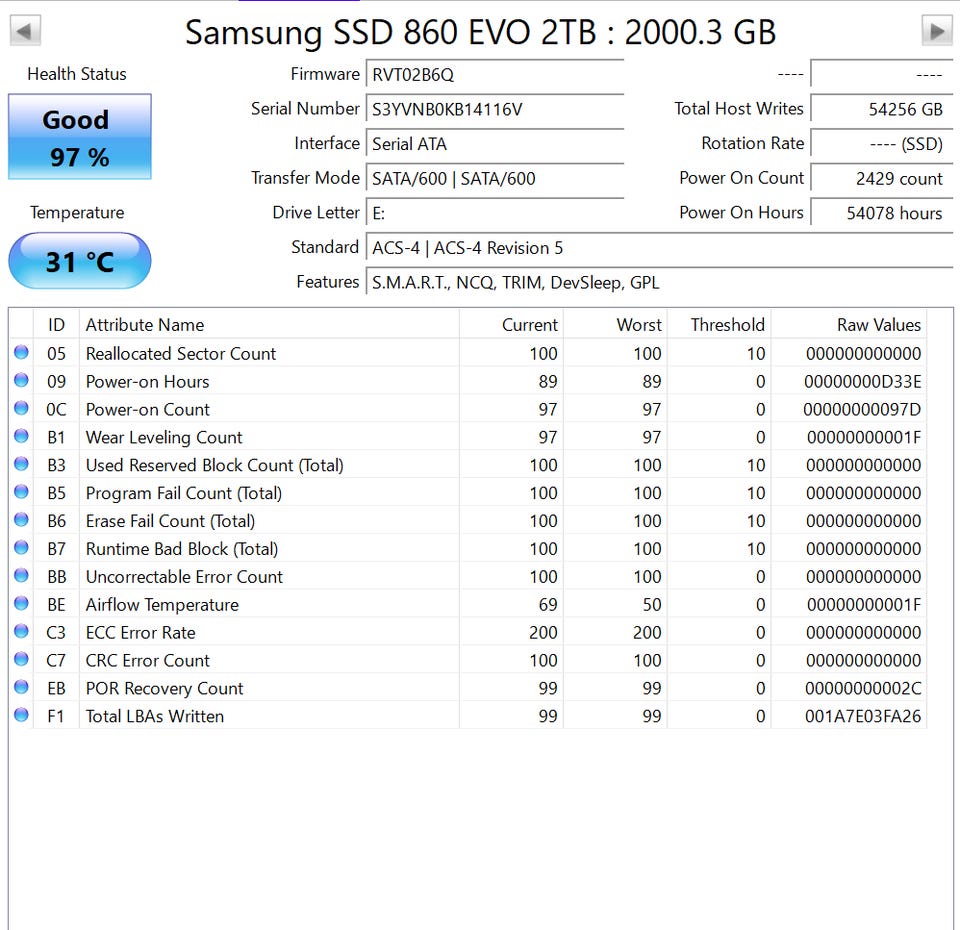960x930 pixels.
Task: Click the Rotation Rate value field
Action: (x=882, y=144)
